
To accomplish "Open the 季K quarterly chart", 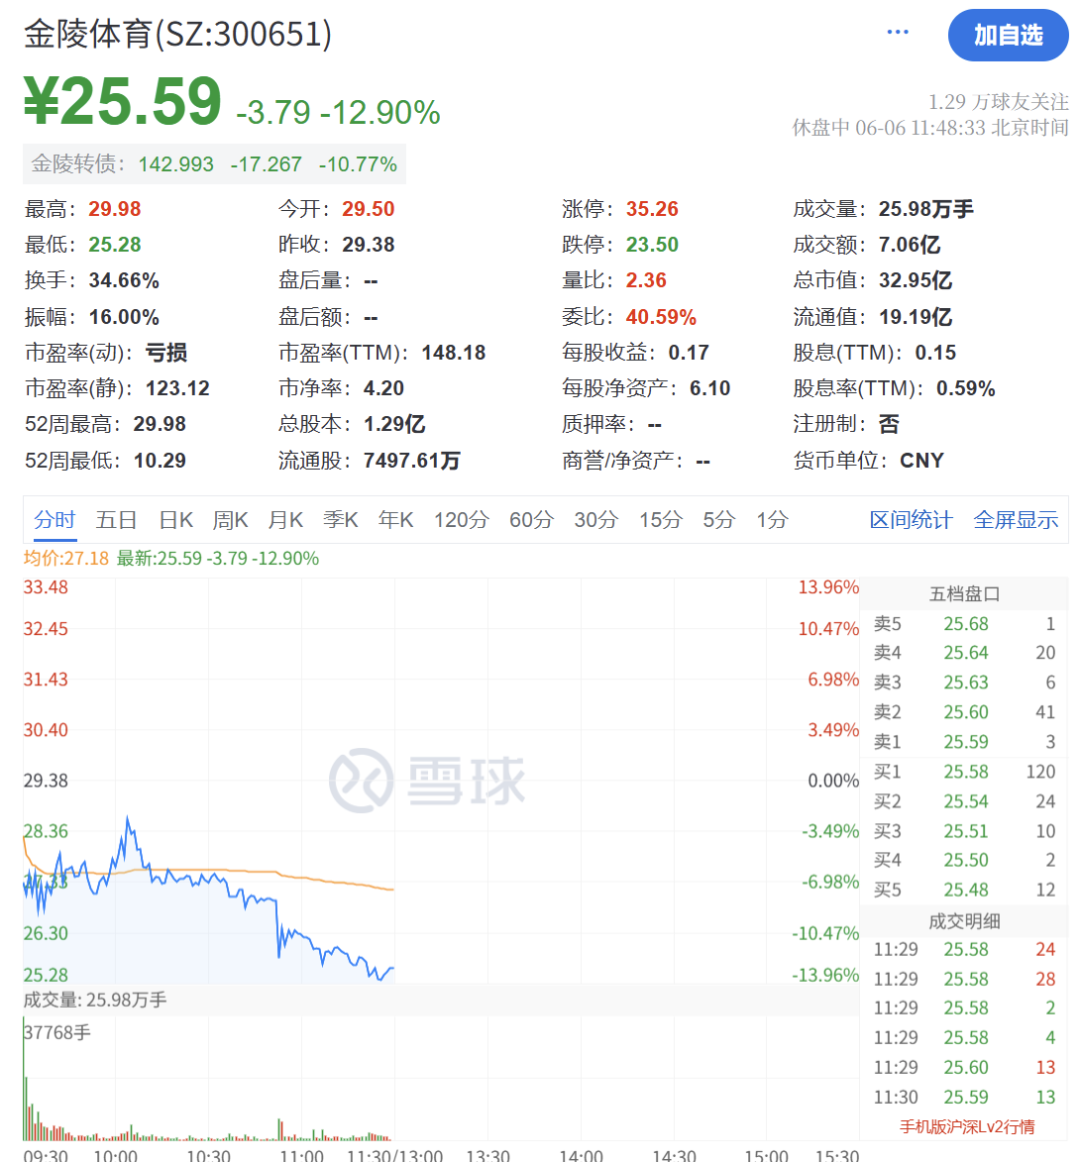I will coord(340,519).
